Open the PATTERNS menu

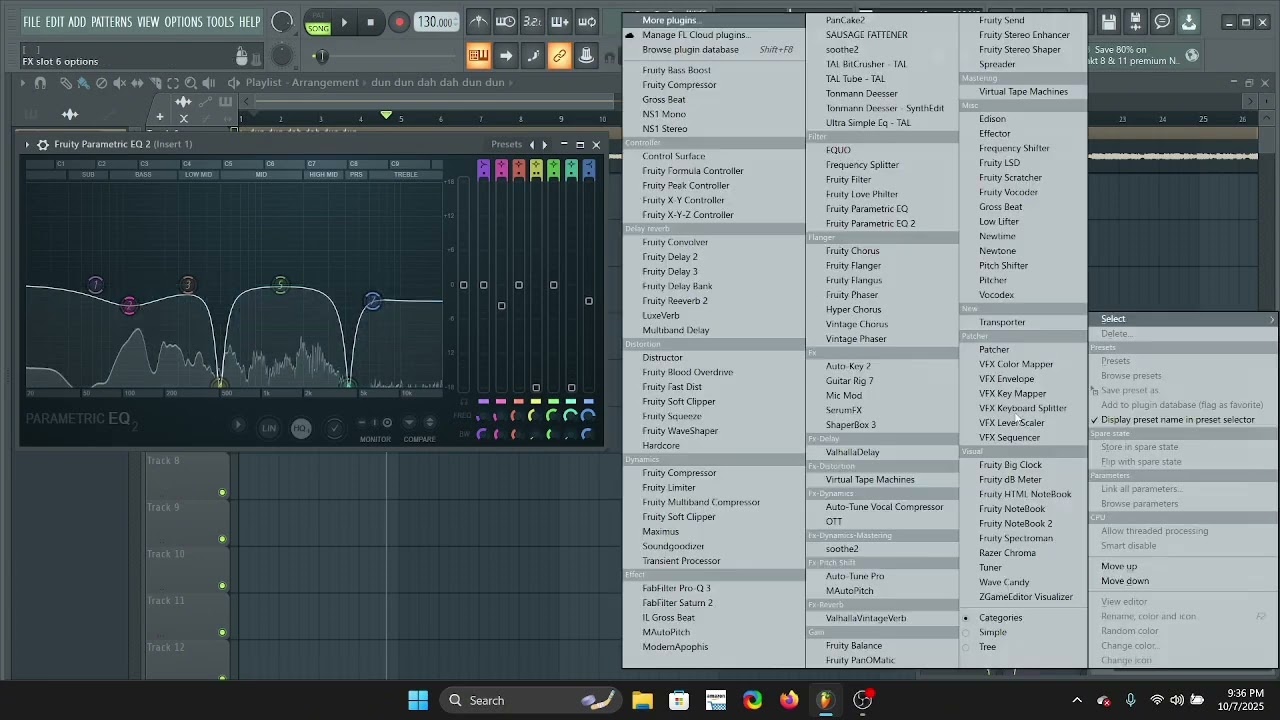click(x=111, y=22)
